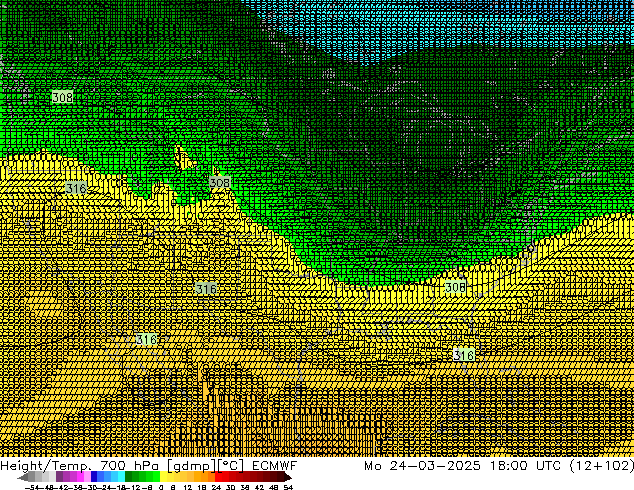Click the '12' legend scale value
The image size is (634, 490).
(x=188, y=487)
